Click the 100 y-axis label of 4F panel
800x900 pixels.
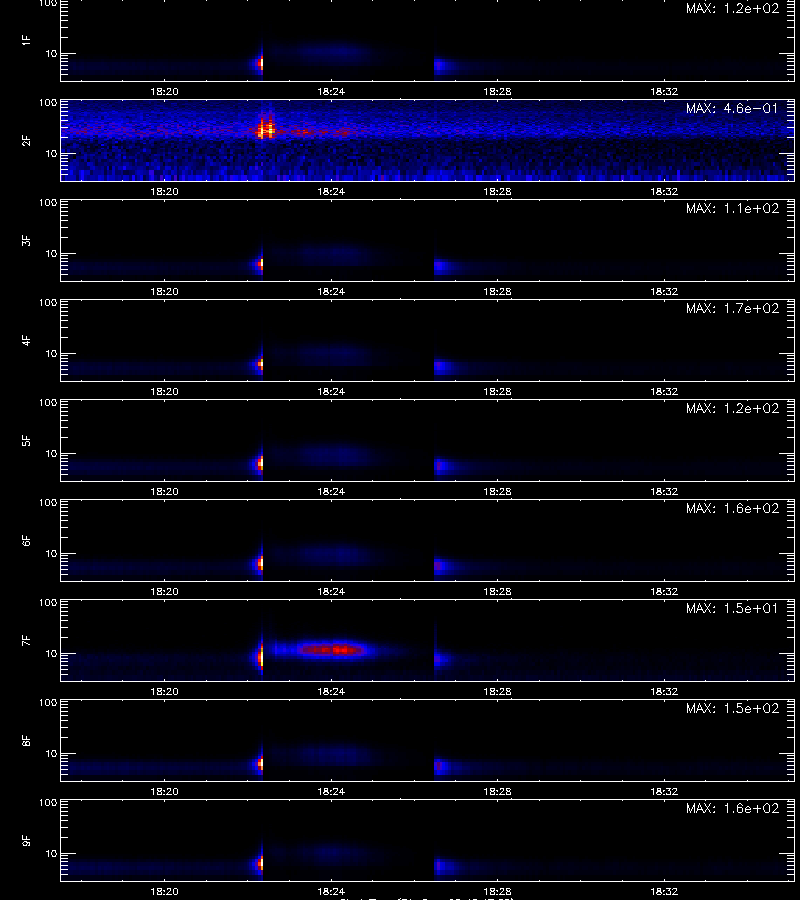[x=48, y=302]
